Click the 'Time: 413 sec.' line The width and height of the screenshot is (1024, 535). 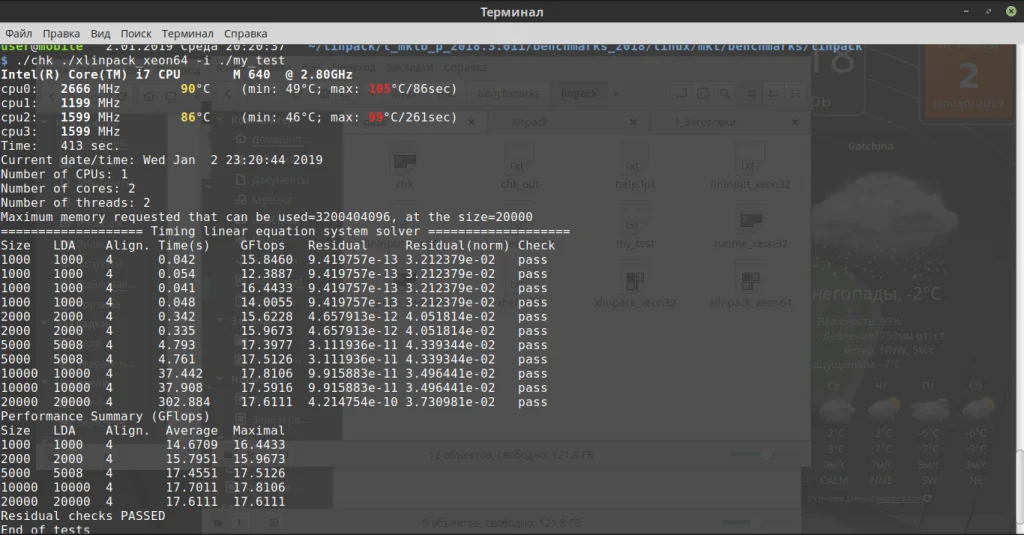(61, 146)
